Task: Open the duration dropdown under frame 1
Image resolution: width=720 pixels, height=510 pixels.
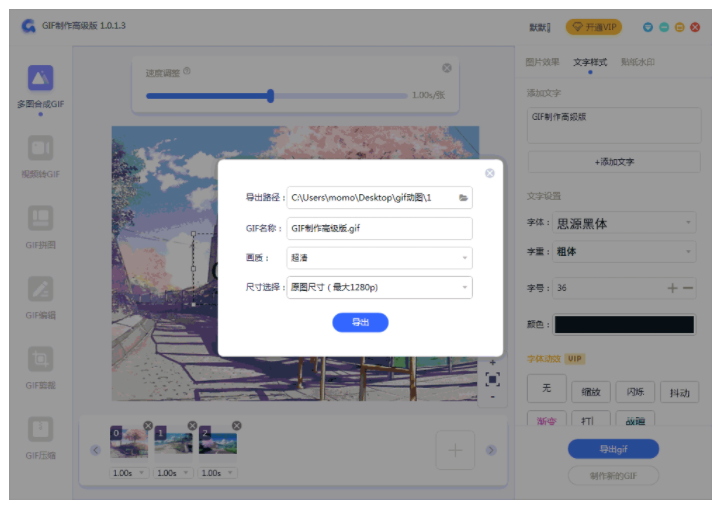Action: (173, 473)
